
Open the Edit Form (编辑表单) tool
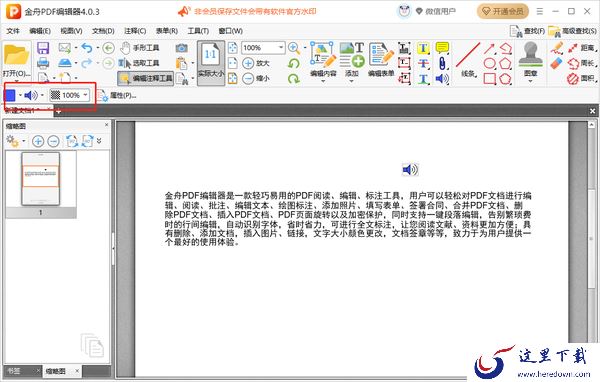[x=381, y=60]
